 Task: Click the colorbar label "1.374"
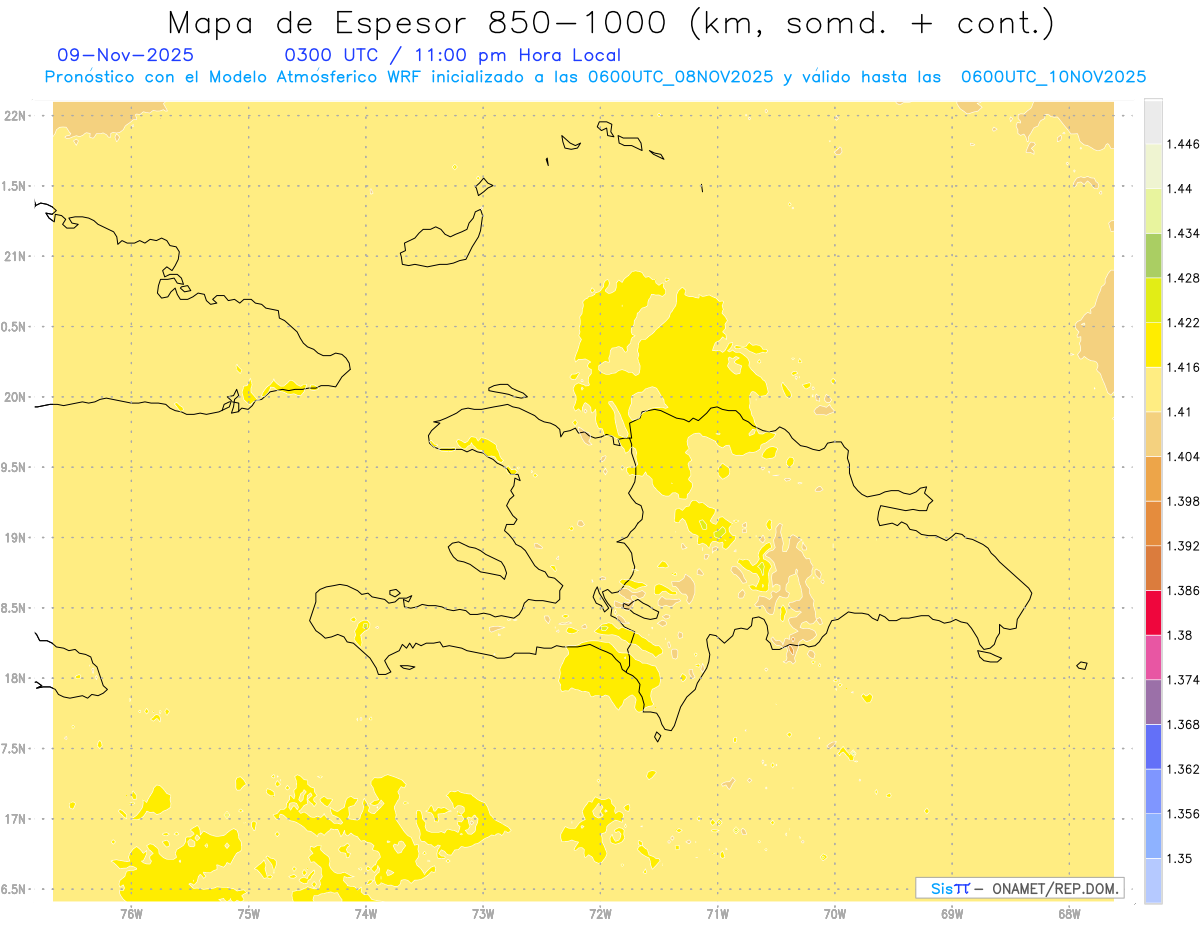[x=1184, y=680]
